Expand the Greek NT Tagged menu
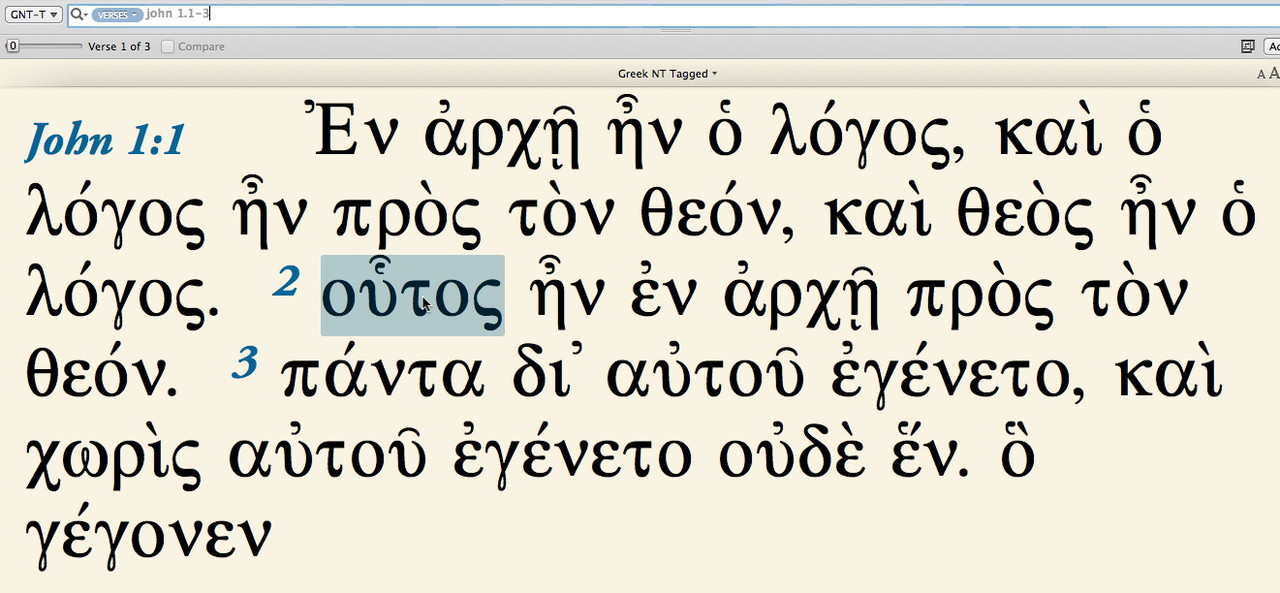Viewport: 1280px width, 593px height. (667, 74)
